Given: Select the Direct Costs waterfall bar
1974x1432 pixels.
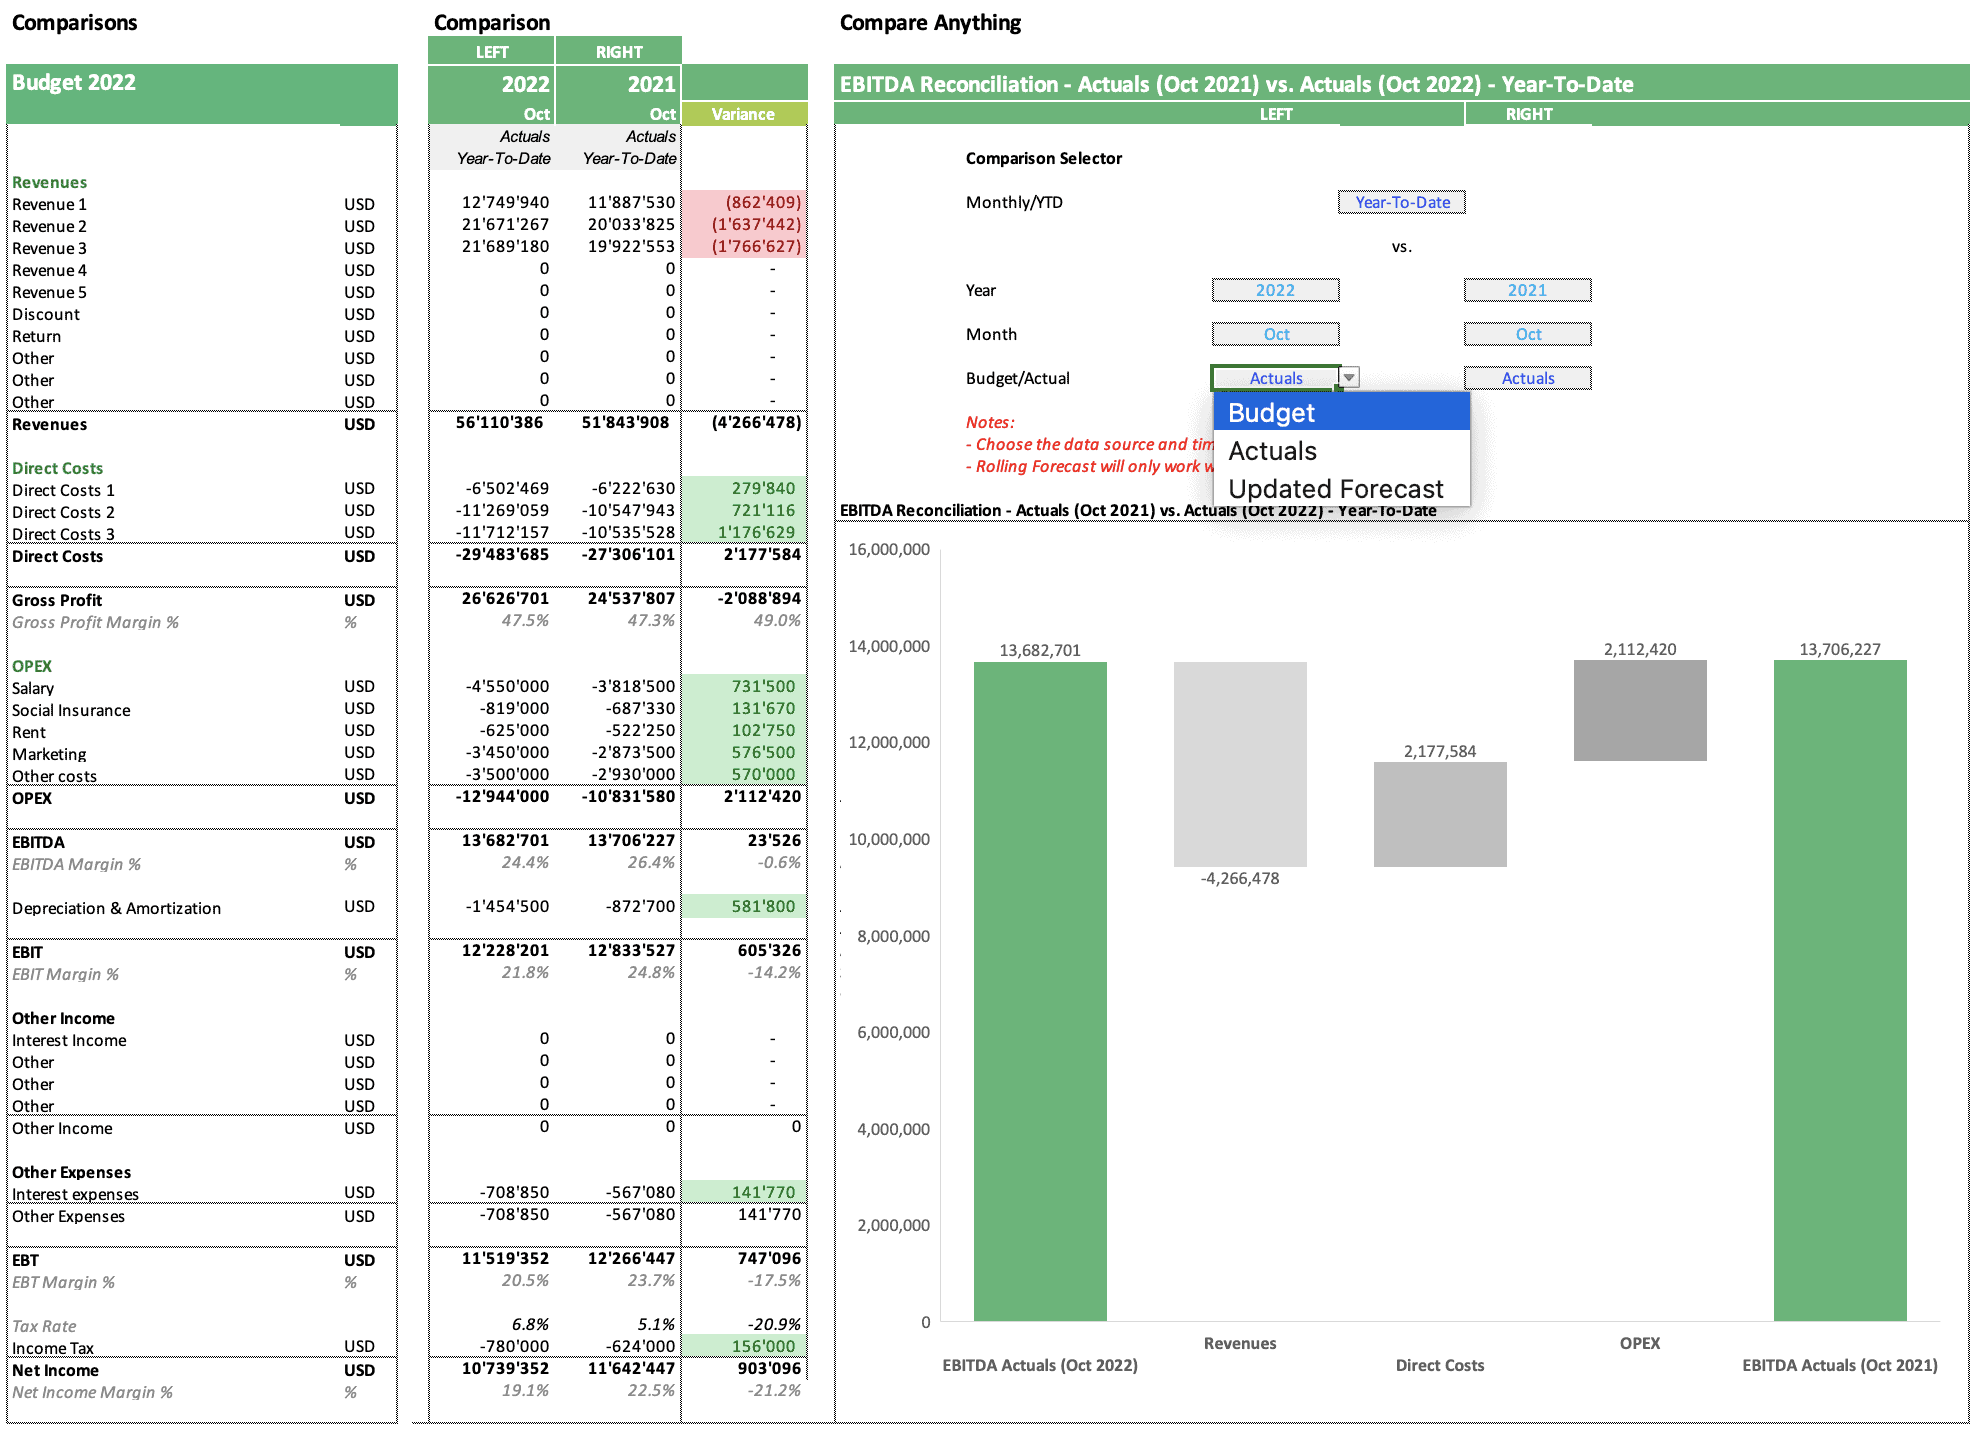Looking at the screenshot, I should pyautogui.click(x=1440, y=814).
